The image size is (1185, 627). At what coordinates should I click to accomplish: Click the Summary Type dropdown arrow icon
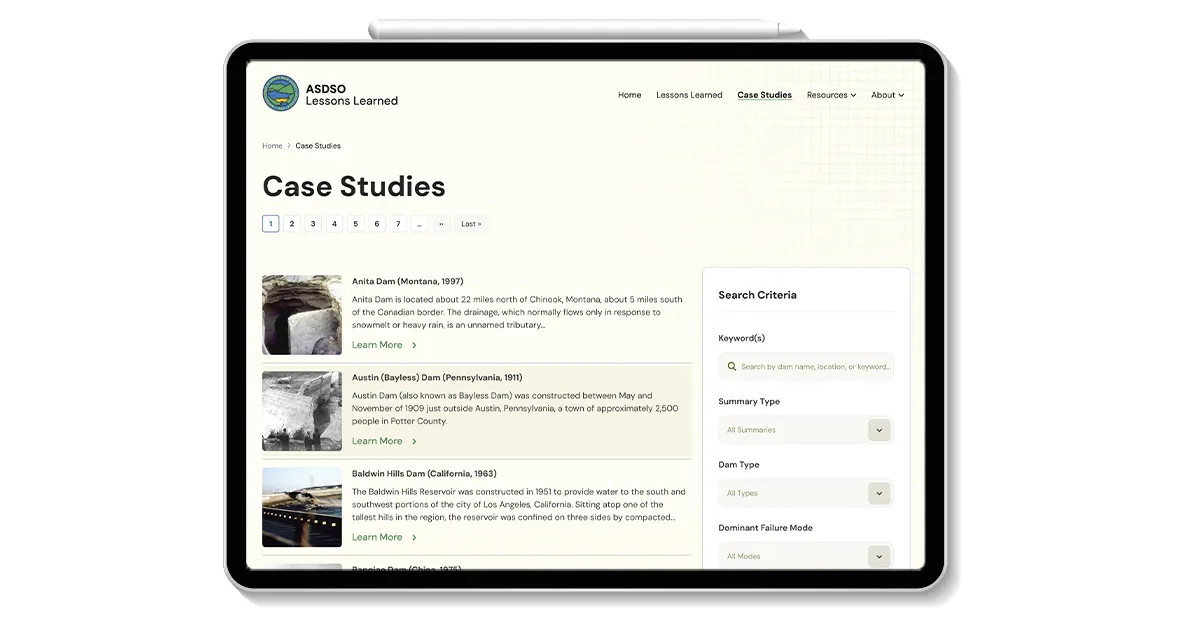tap(879, 429)
